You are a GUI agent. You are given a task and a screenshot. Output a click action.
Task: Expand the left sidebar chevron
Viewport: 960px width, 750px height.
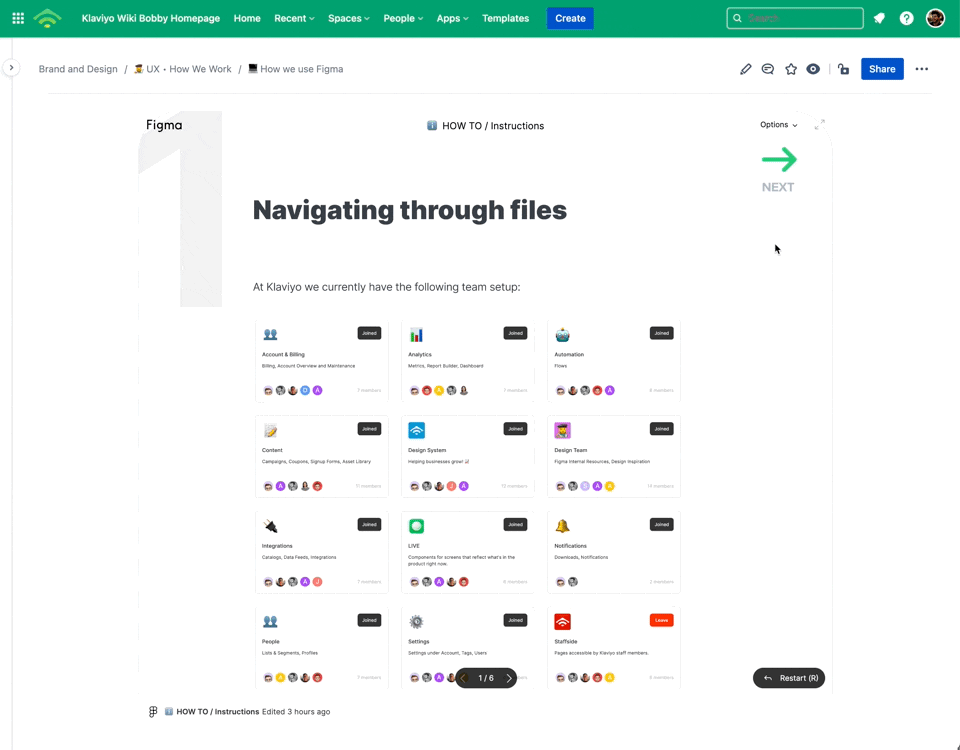coord(11,68)
